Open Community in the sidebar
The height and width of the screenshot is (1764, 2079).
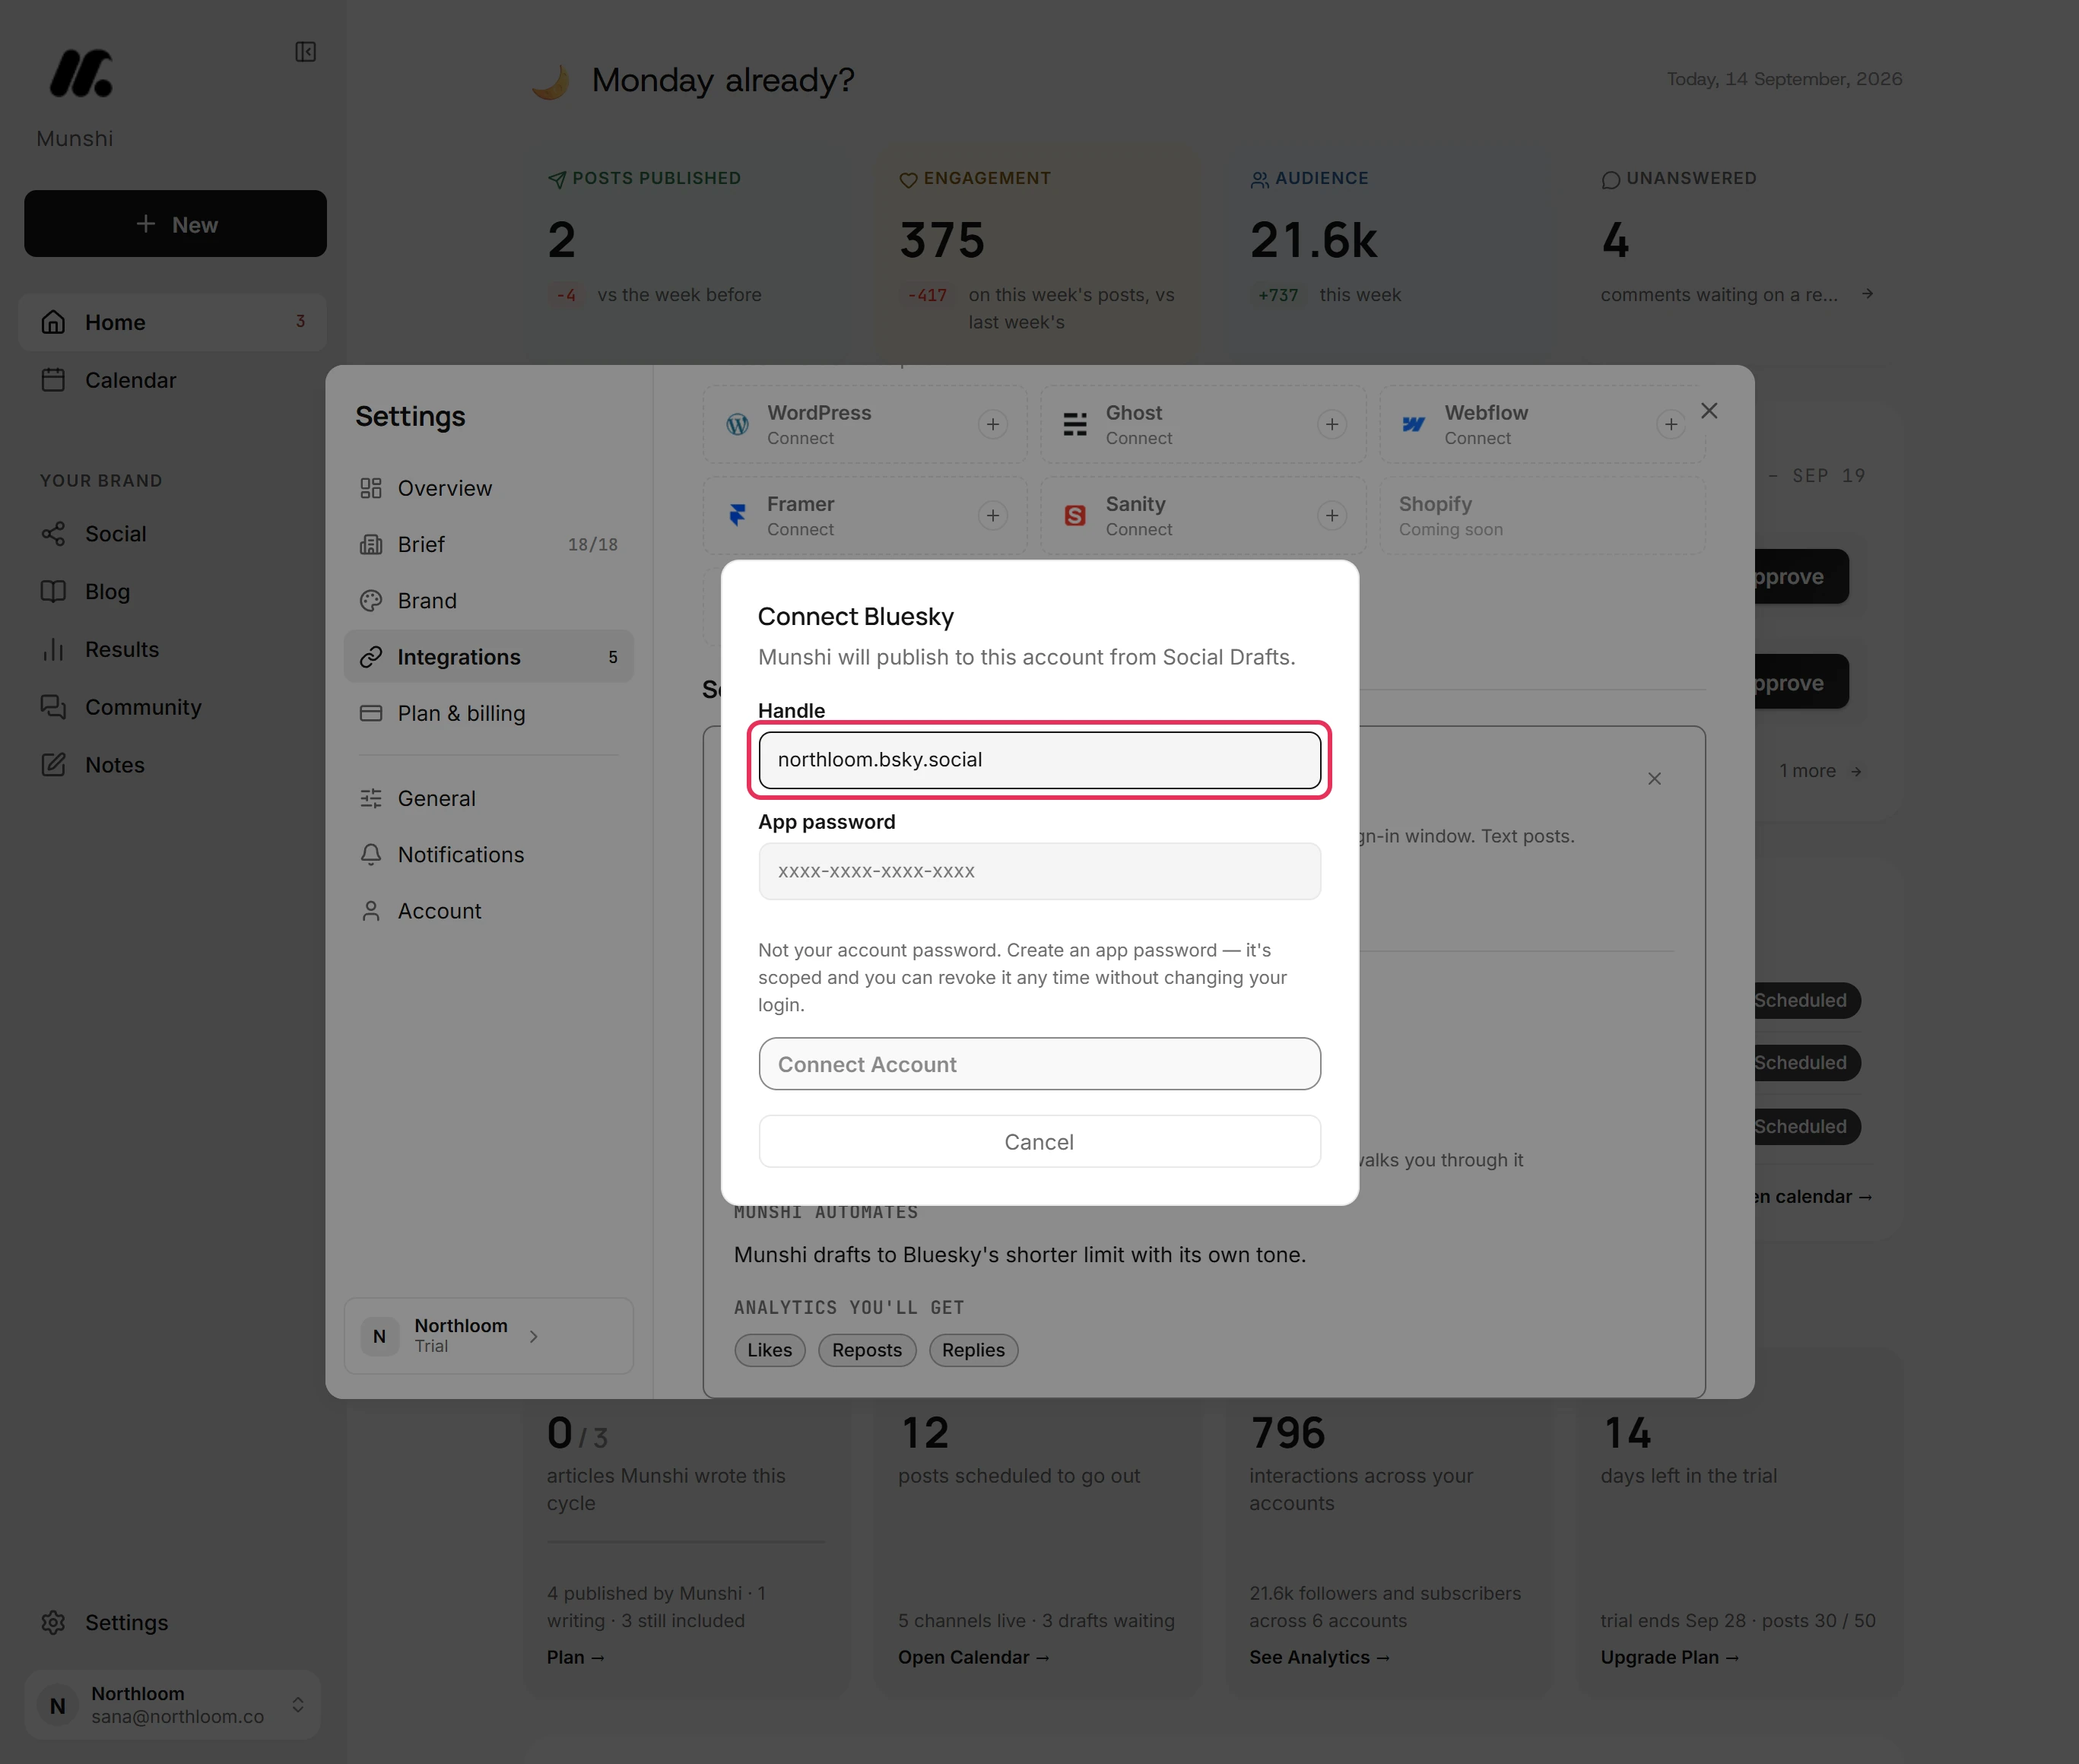172,707
